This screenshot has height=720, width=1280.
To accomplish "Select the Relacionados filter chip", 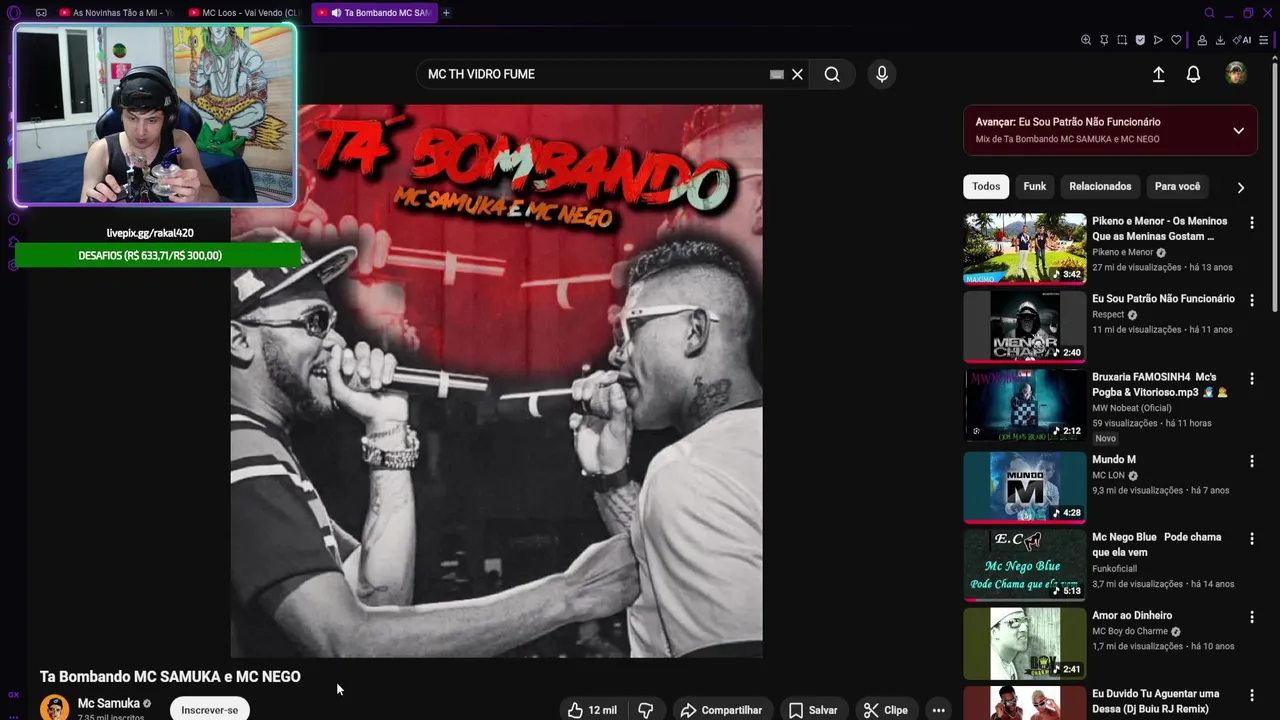I will (x=1100, y=186).
